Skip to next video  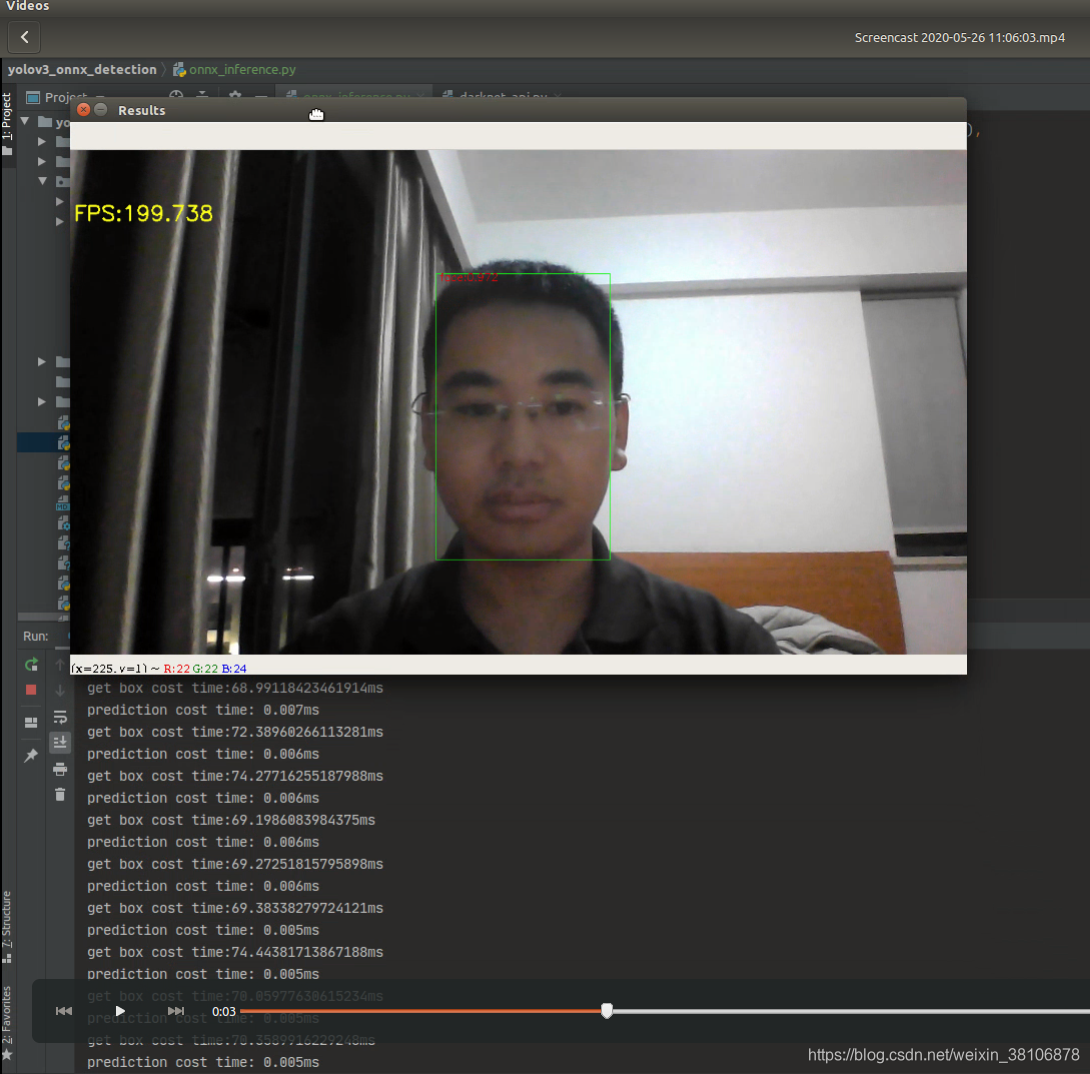[x=176, y=1011]
